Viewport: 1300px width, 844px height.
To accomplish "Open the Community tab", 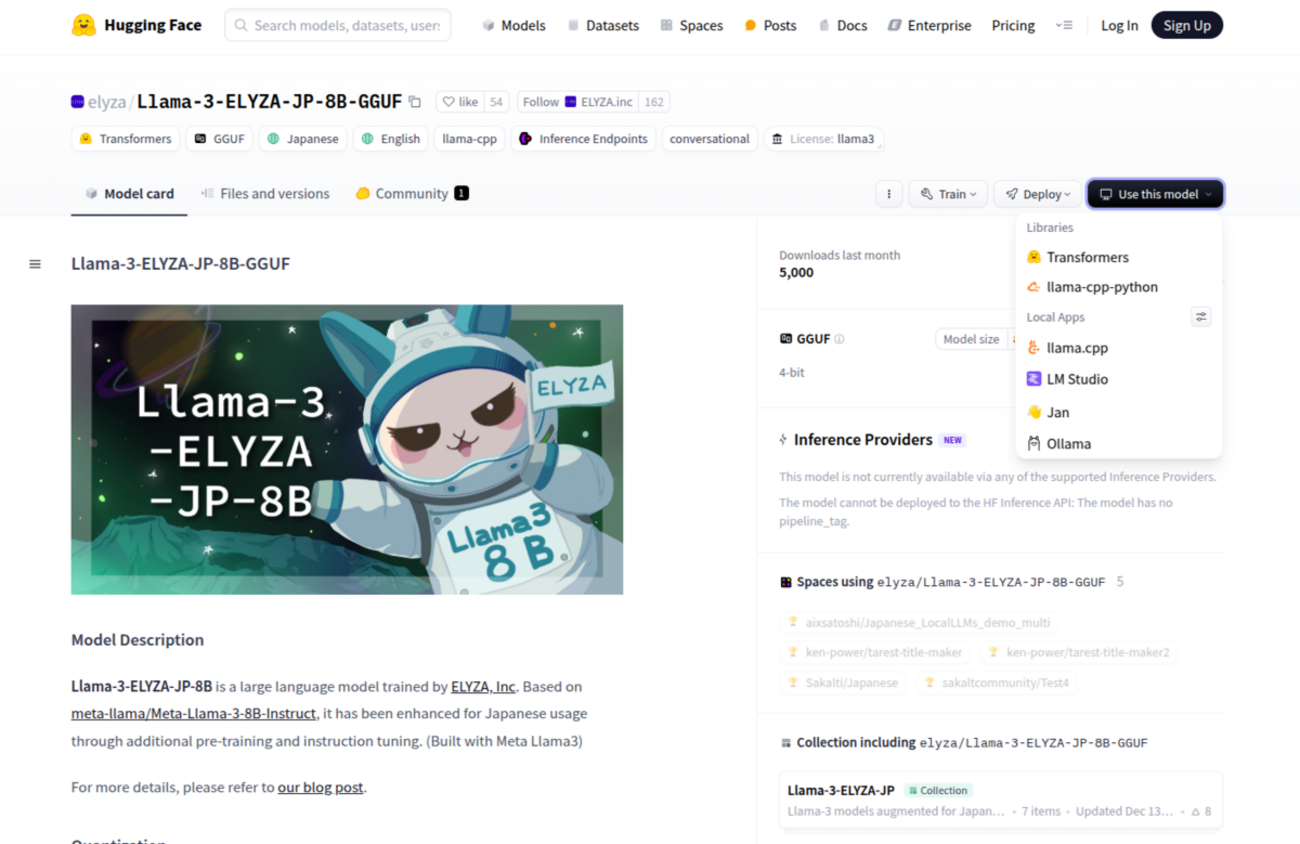I will pos(412,194).
